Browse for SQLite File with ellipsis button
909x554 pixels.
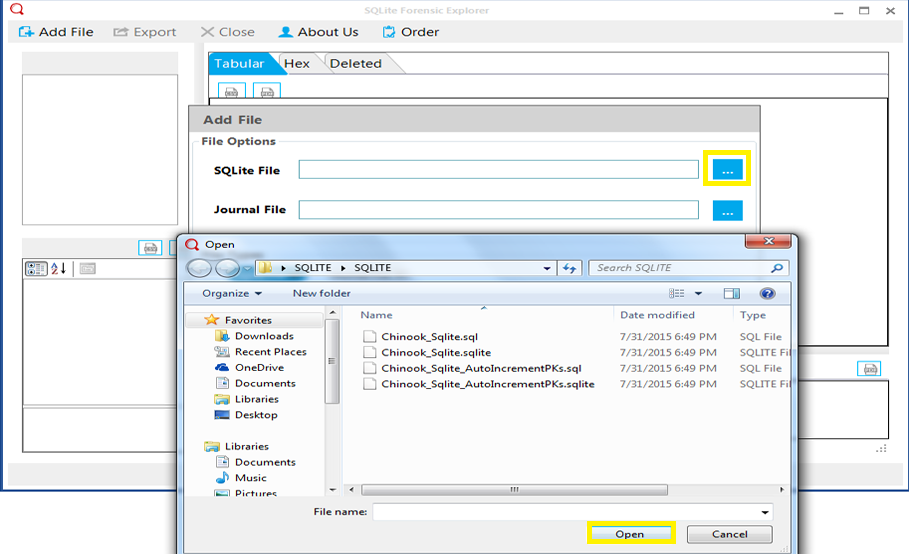tap(727, 169)
